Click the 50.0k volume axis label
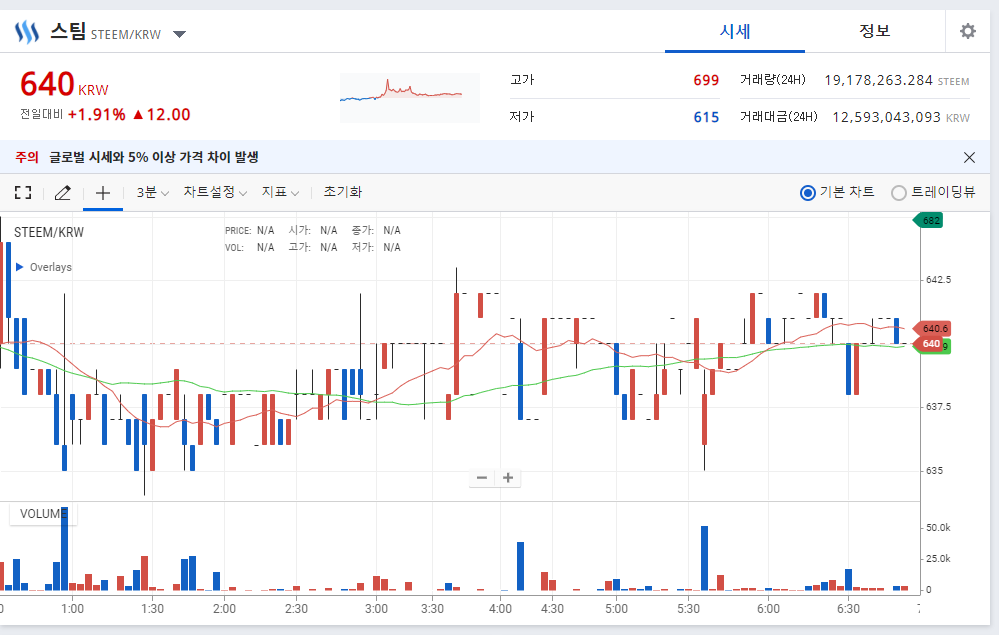Screen dimensions: 999x635 938,528
